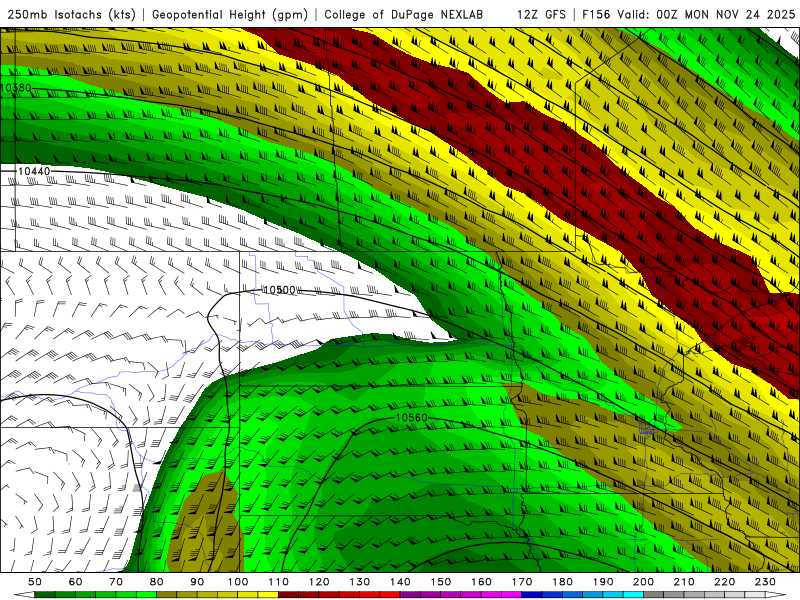Click the "250mb Isotachs (kts)" title text
This screenshot has width=800, height=600.
71,15
